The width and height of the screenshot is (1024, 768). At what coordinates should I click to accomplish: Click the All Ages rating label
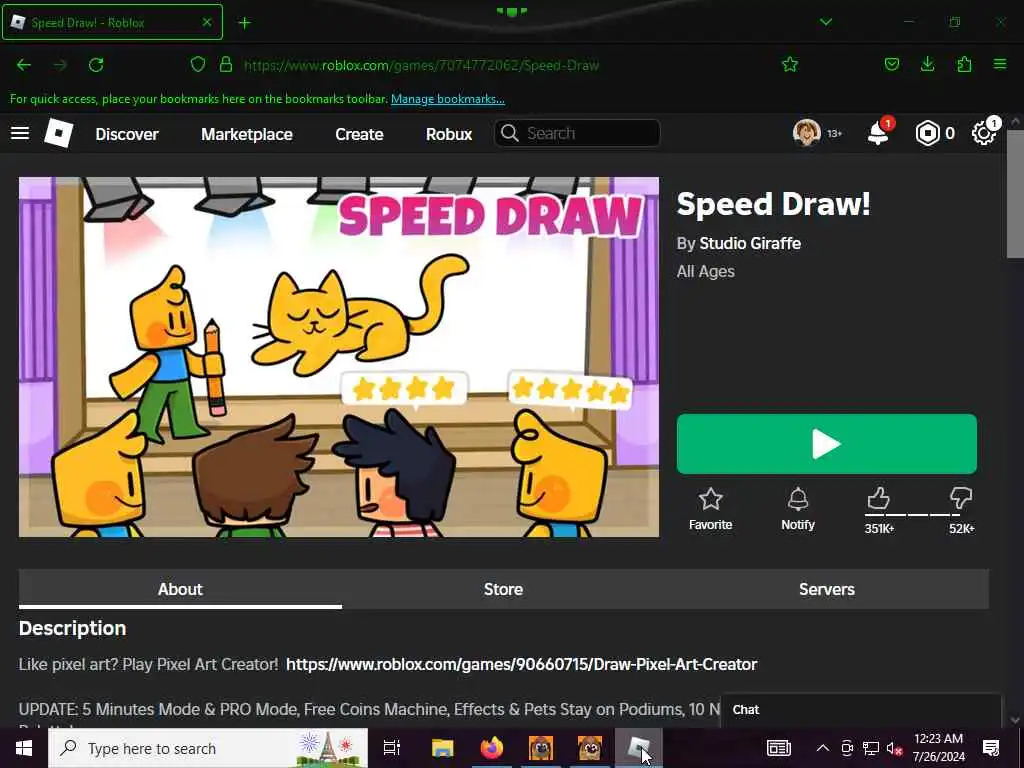[705, 272]
